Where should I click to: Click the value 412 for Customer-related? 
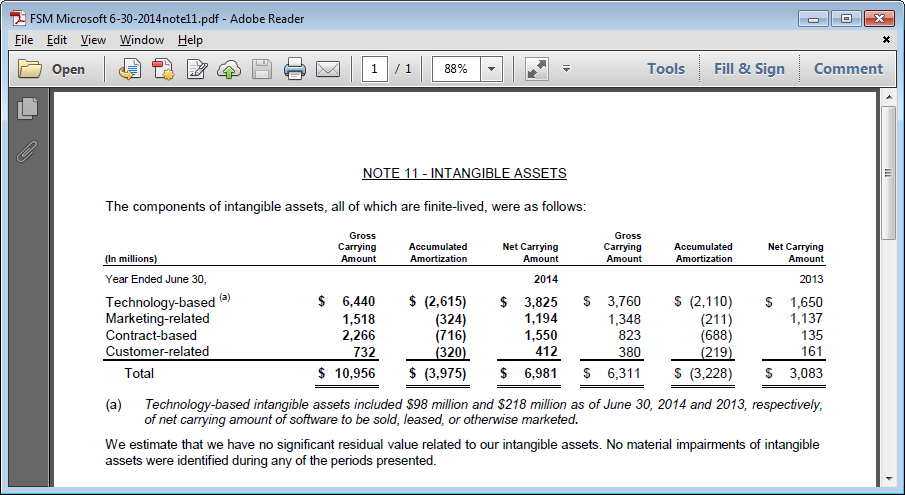click(x=546, y=351)
